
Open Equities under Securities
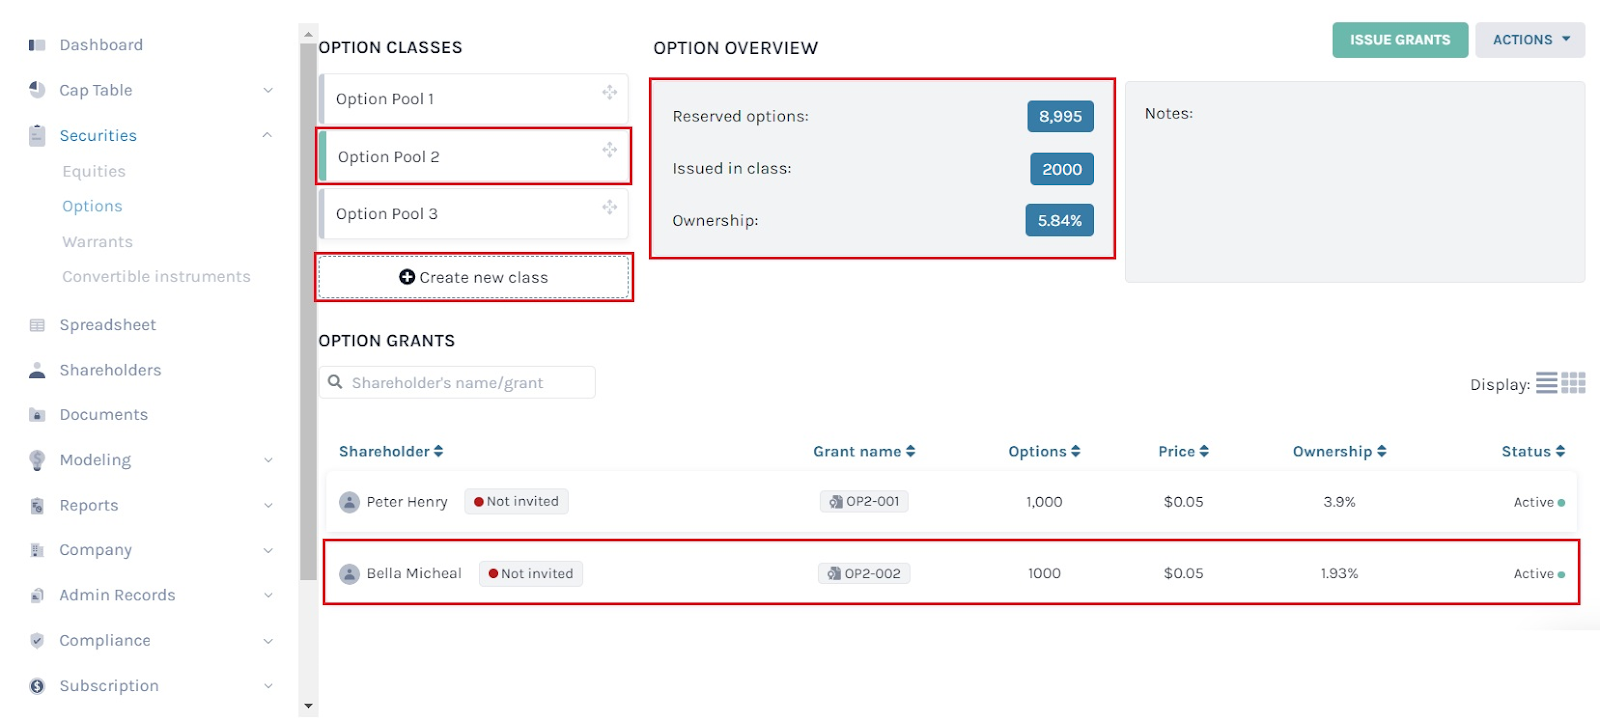94,171
